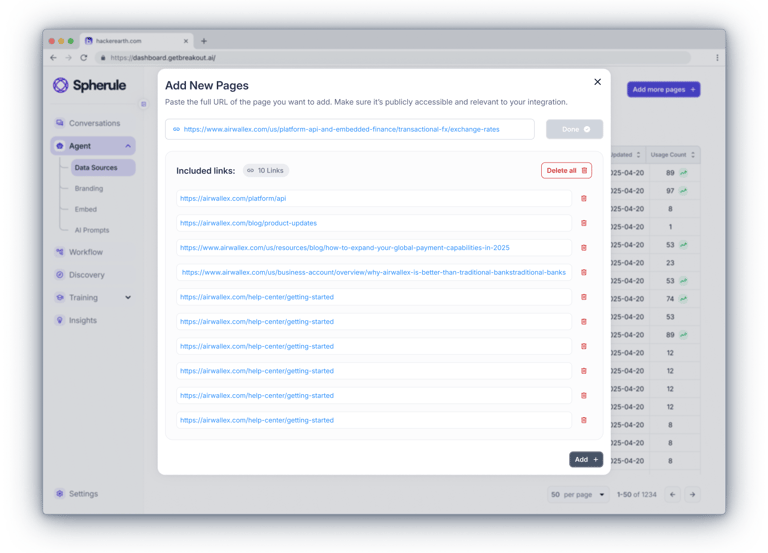Open Workflow in the sidebar
768x553 pixels.
pyautogui.click(x=86, y=252)
